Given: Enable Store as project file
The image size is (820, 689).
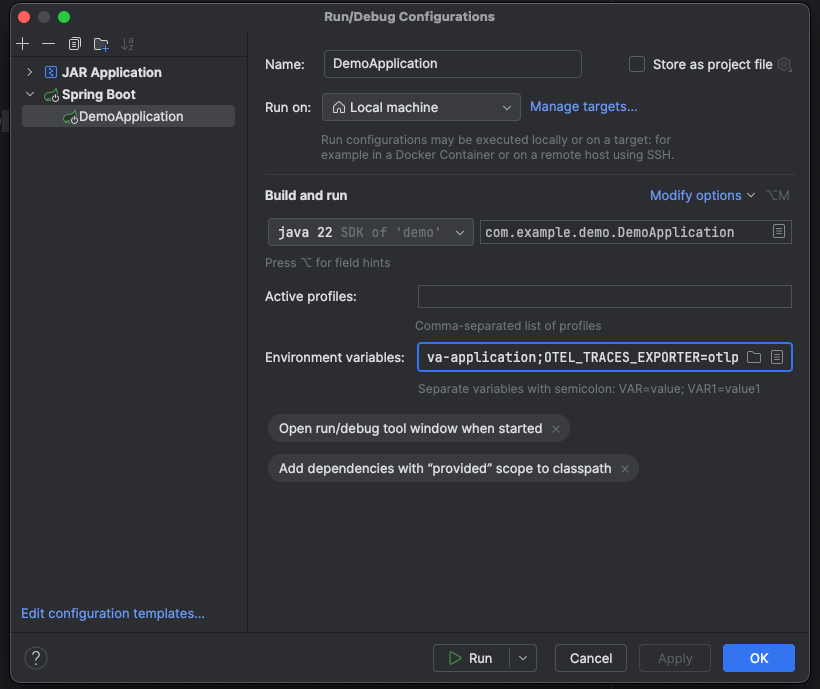Looking at the screenshot, I should (x=637, y=64).
